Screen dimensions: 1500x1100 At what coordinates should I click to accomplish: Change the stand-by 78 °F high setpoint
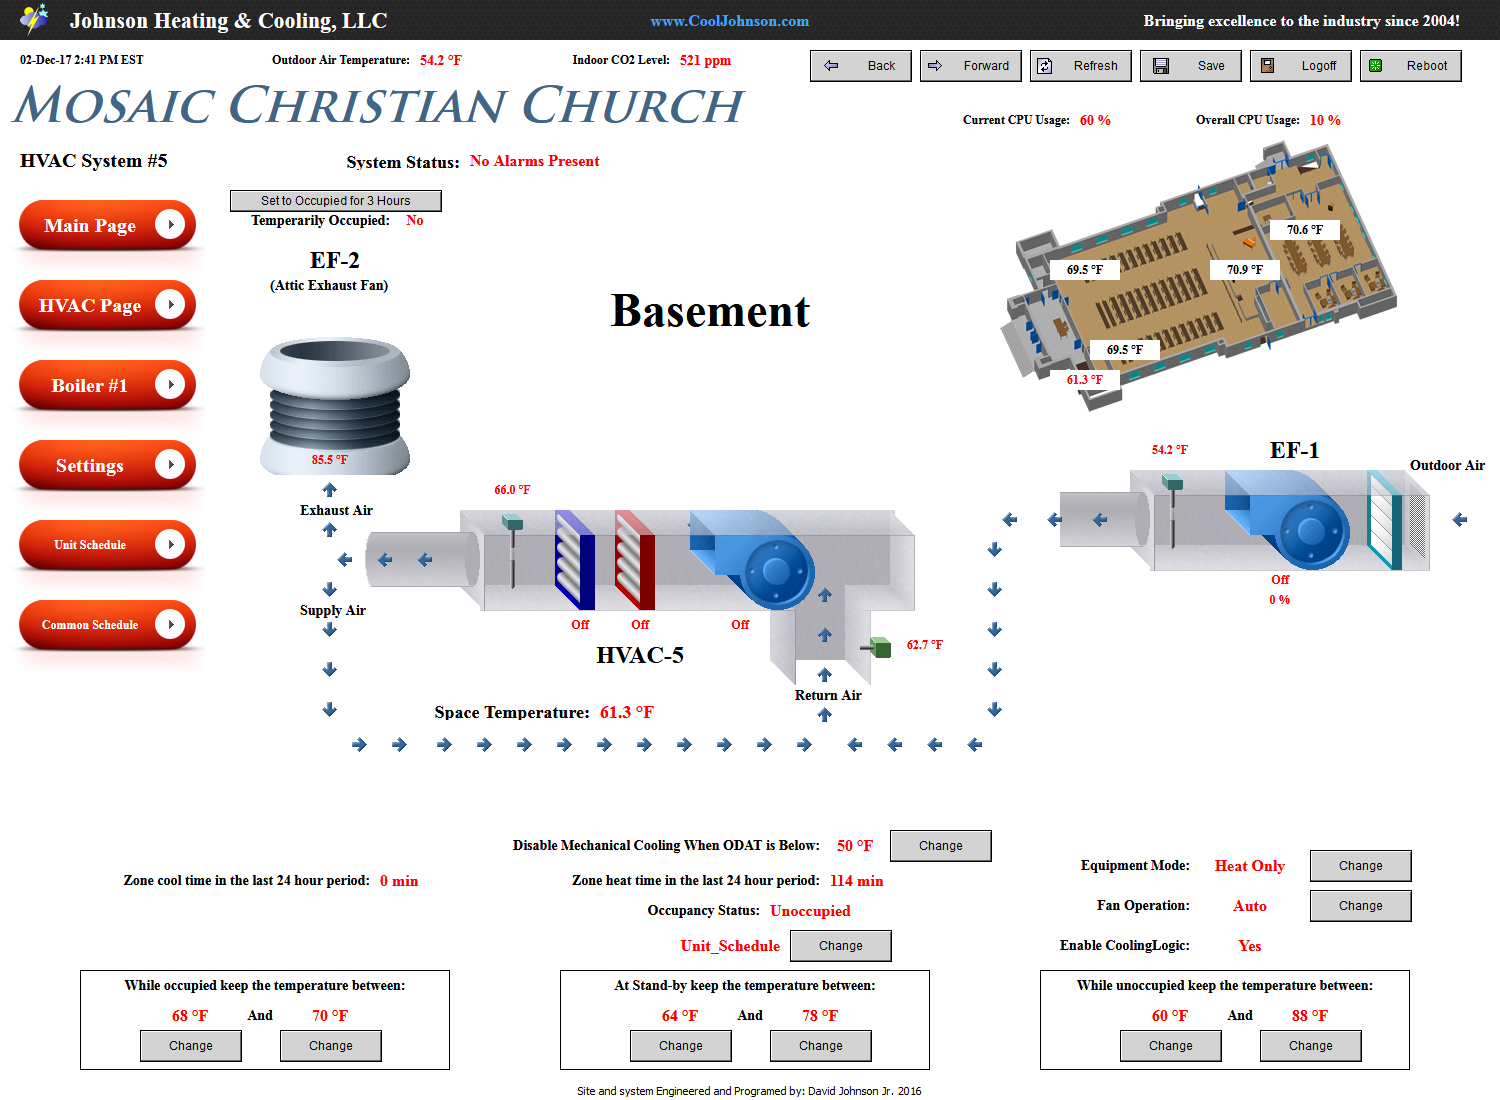click(x=820, y=1046)
